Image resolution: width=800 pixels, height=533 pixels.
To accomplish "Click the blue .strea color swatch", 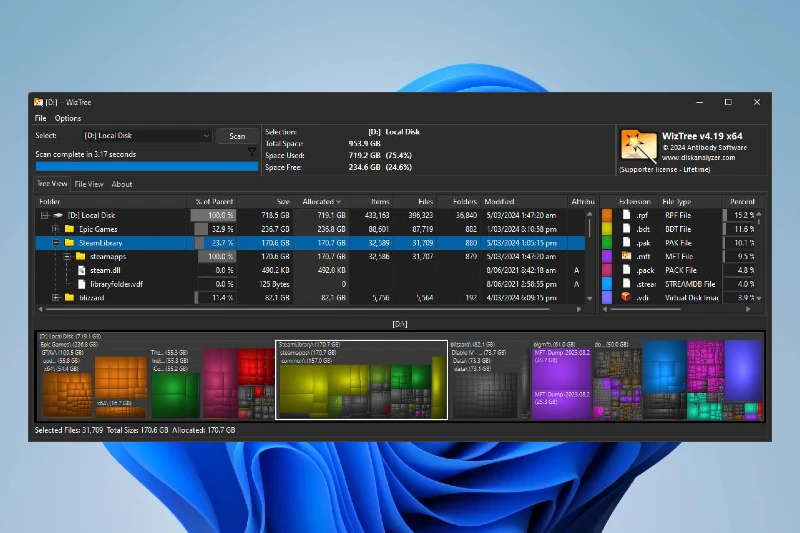I will (x=607, y=284).
